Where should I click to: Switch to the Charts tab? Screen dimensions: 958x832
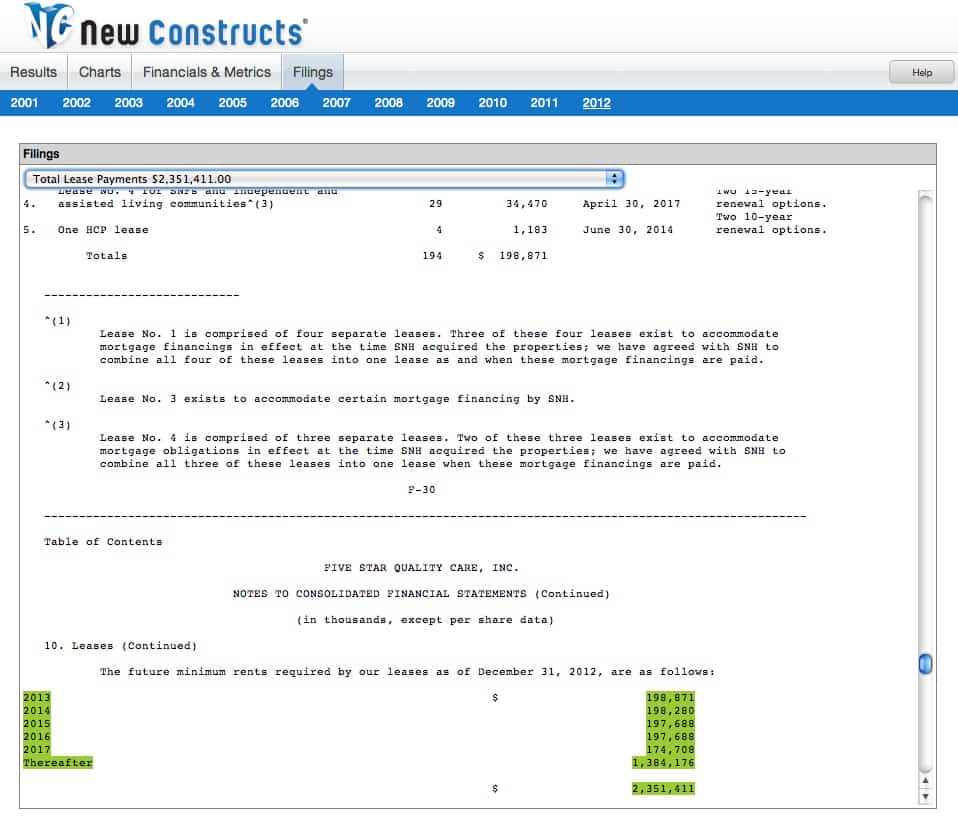(x=100, y=72)
